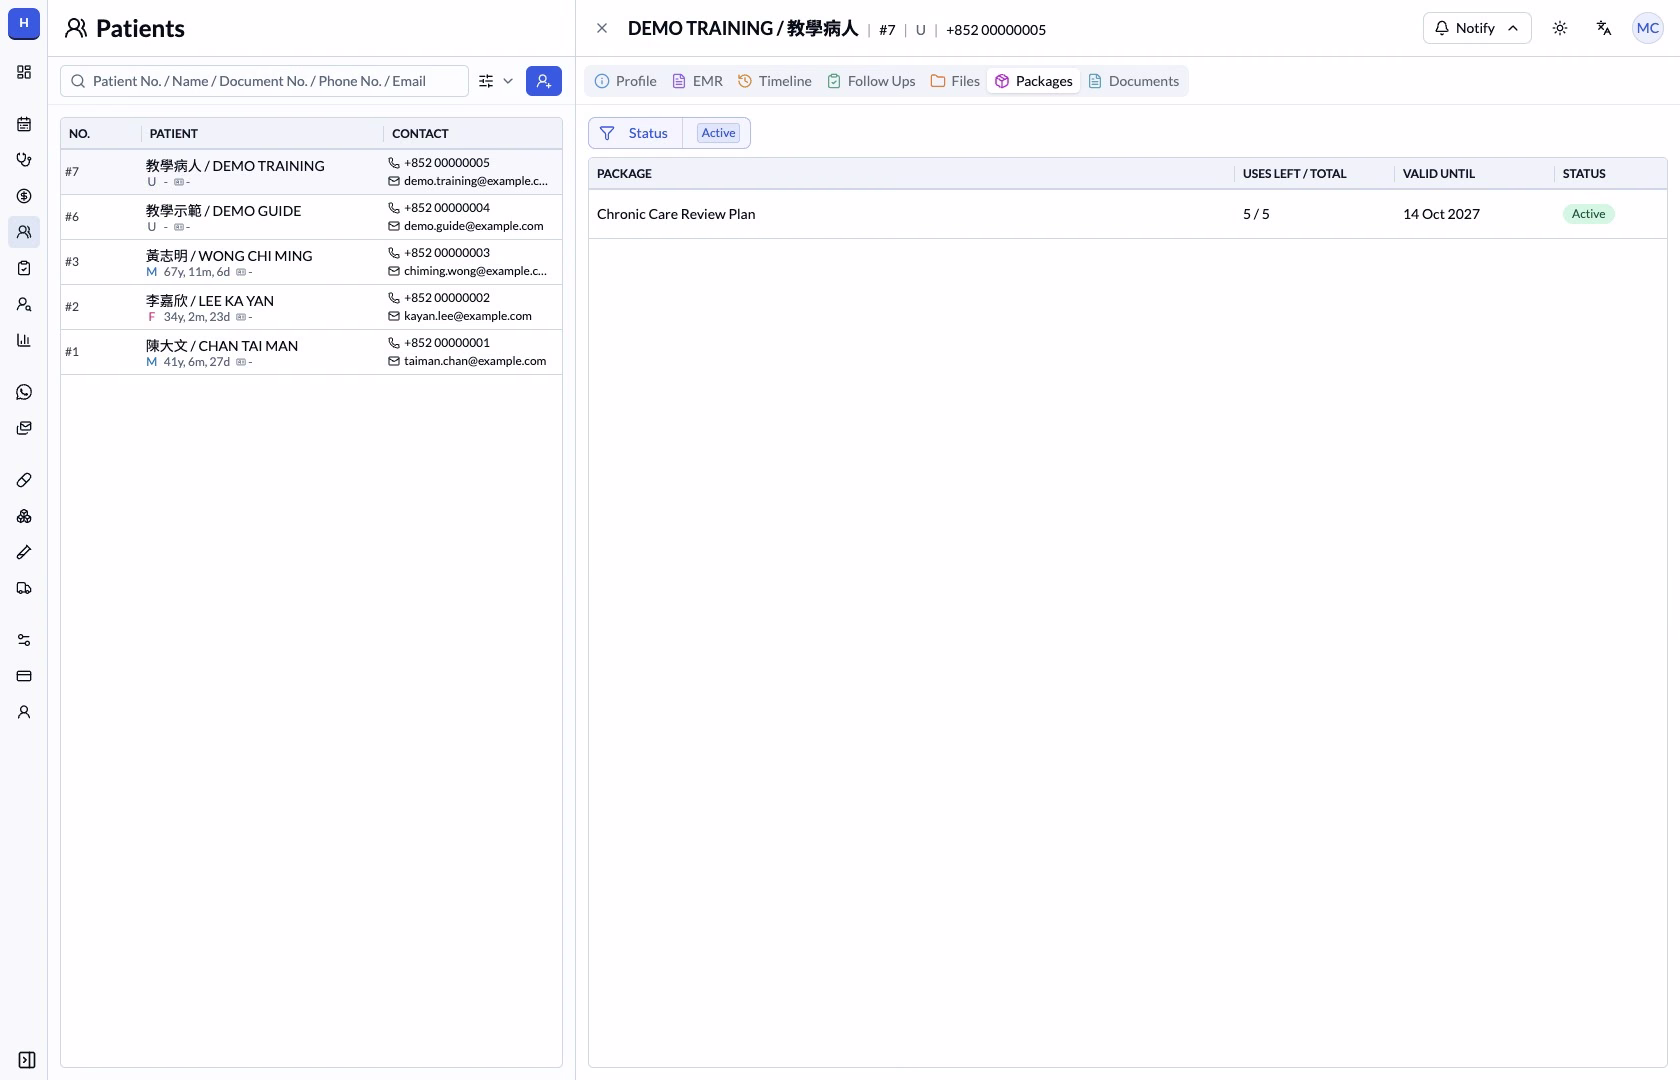The width and height of the screenshot is (1680, 1080).
Task: Switch to the Profile tab
Action: coord(626,81)
